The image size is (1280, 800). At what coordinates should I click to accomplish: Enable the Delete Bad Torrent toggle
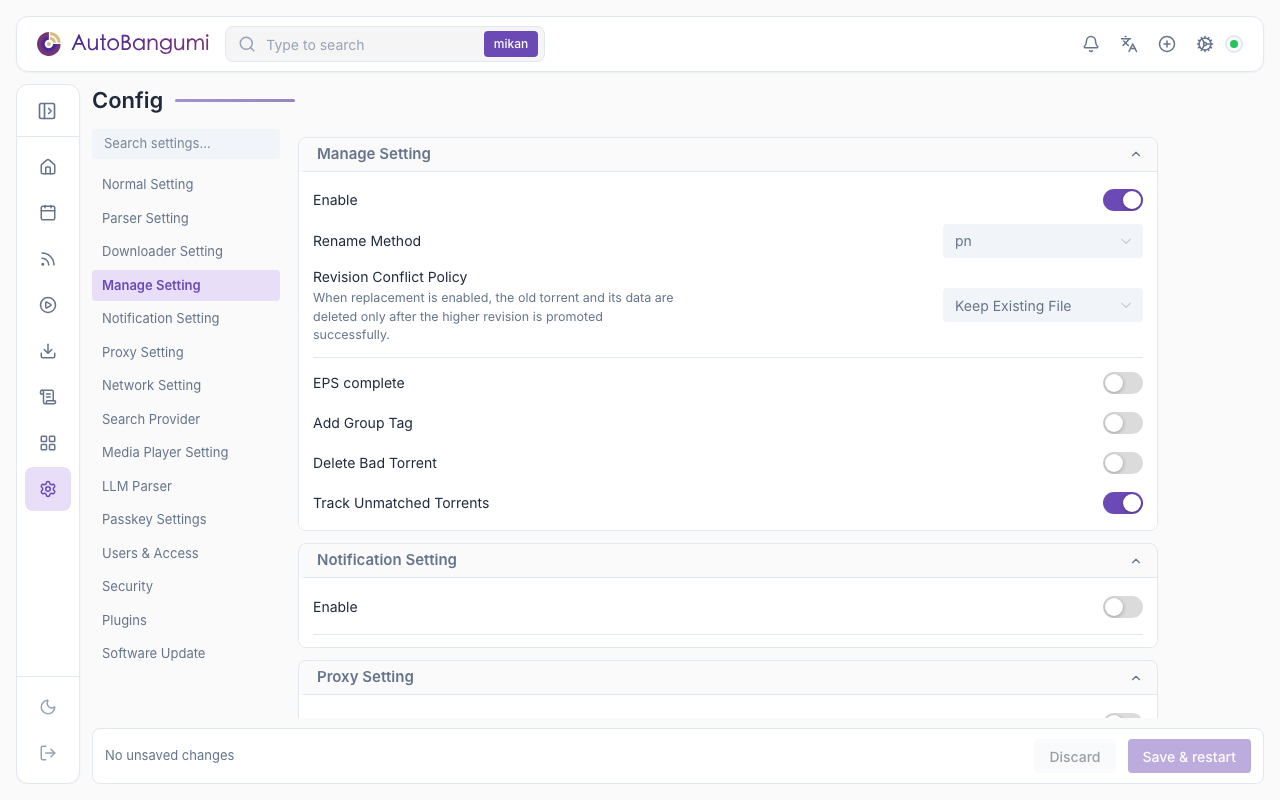click(x=1123, y=463)
